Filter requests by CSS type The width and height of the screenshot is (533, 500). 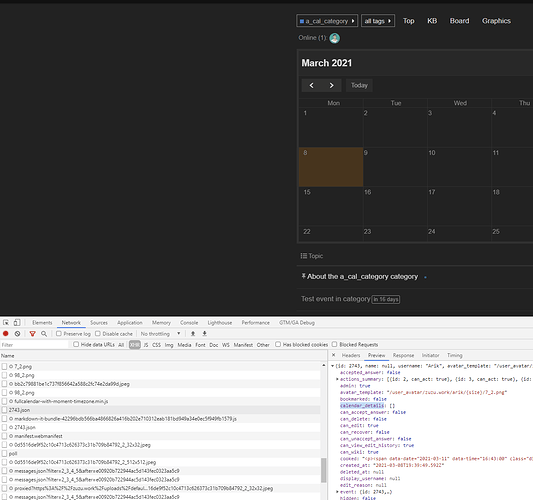[x=156, y=345]
